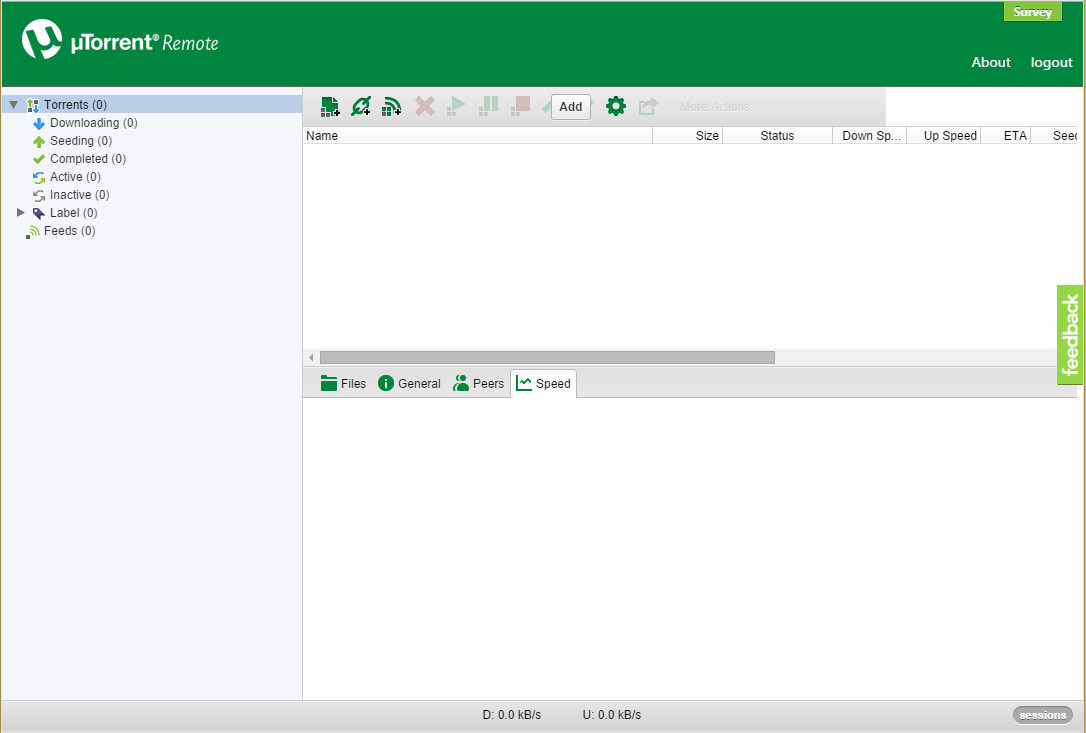1086x733 pixels.
Task: Click the Add Torrent from URL icon
Action: pos(361,106)
